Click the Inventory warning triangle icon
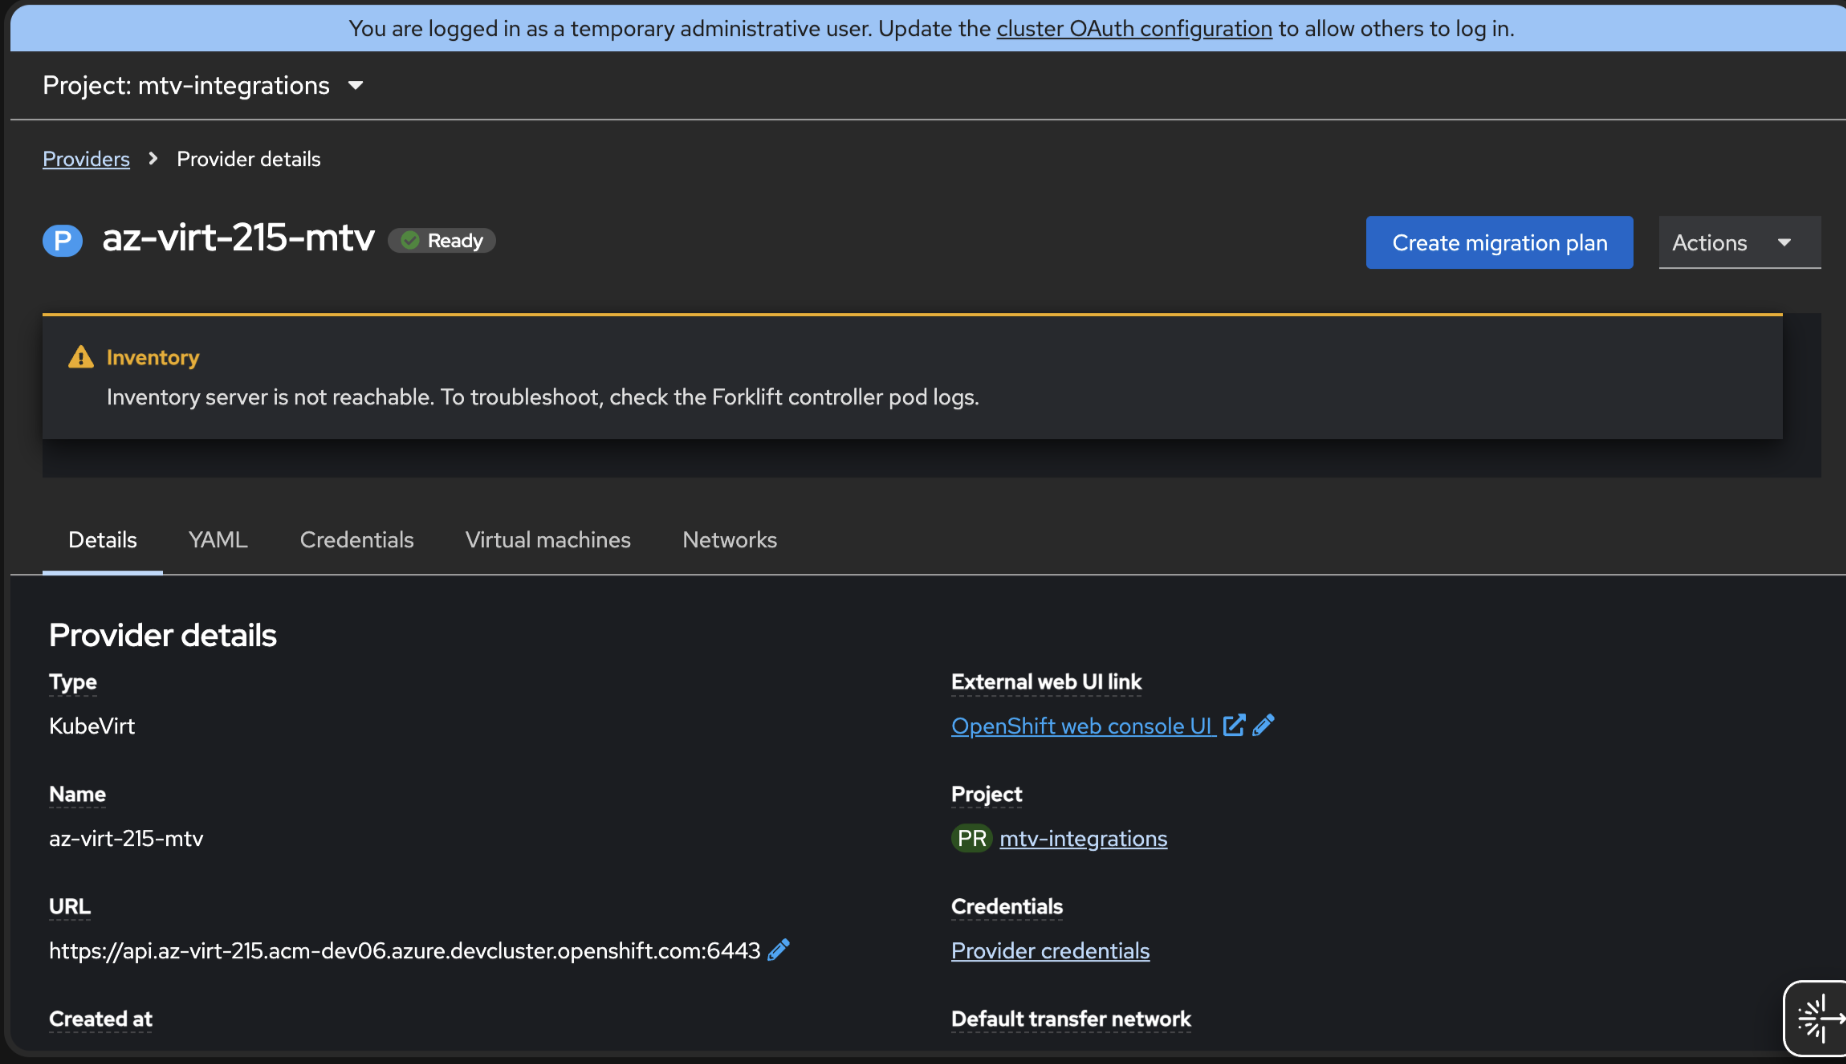Viewport: 1846px width, 1064px height. coord(81,357)
